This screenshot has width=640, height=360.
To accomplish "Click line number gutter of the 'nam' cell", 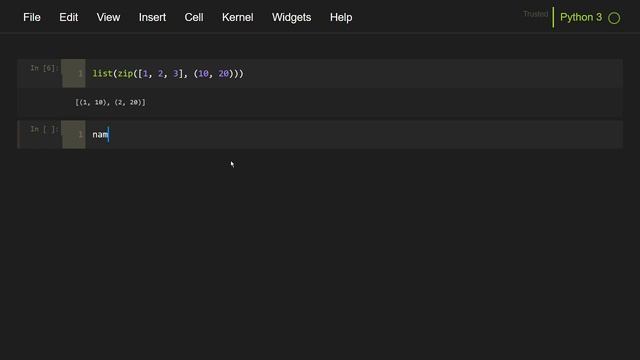I will [73, 134].
